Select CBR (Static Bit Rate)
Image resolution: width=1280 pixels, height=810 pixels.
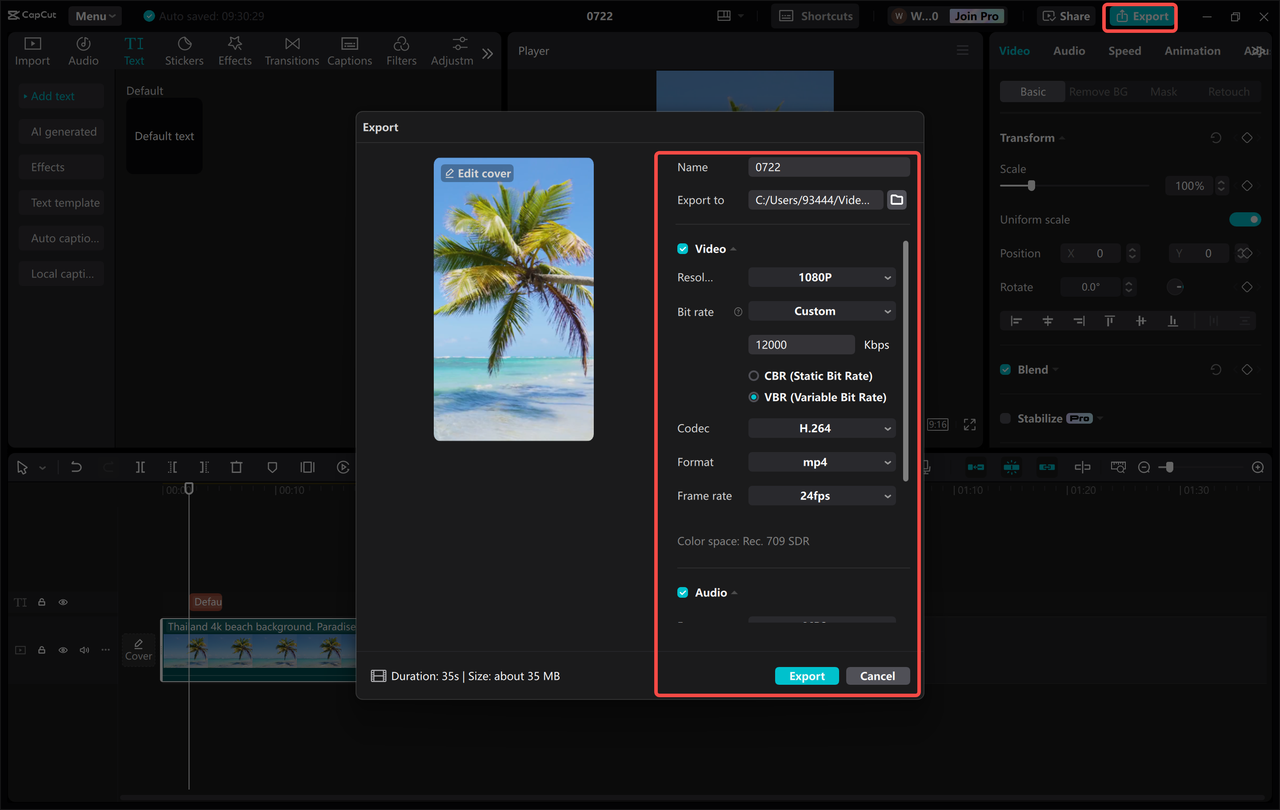pyautogui.click(x=753, y=375)
